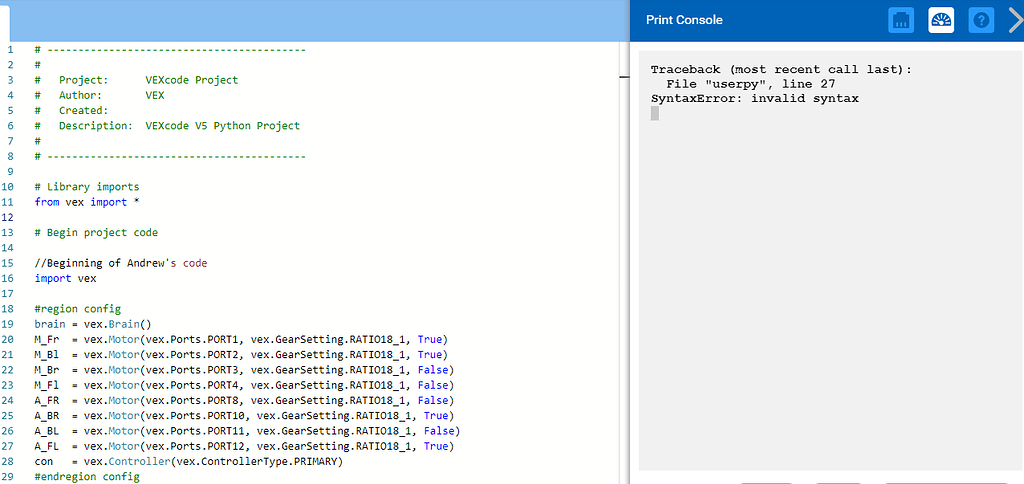Open the question mark help icon
Image resolution: width=1024 pixels, height=484 pixels.
(981, 20)
